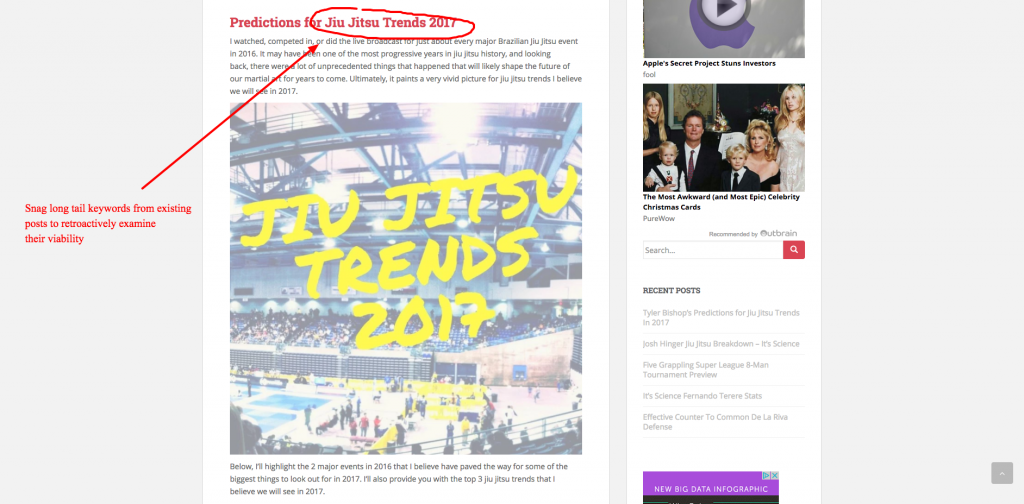1024x504 pixels.
Task: Click the AdChoices triangle icon on purple ad
Action: [767, 475]
